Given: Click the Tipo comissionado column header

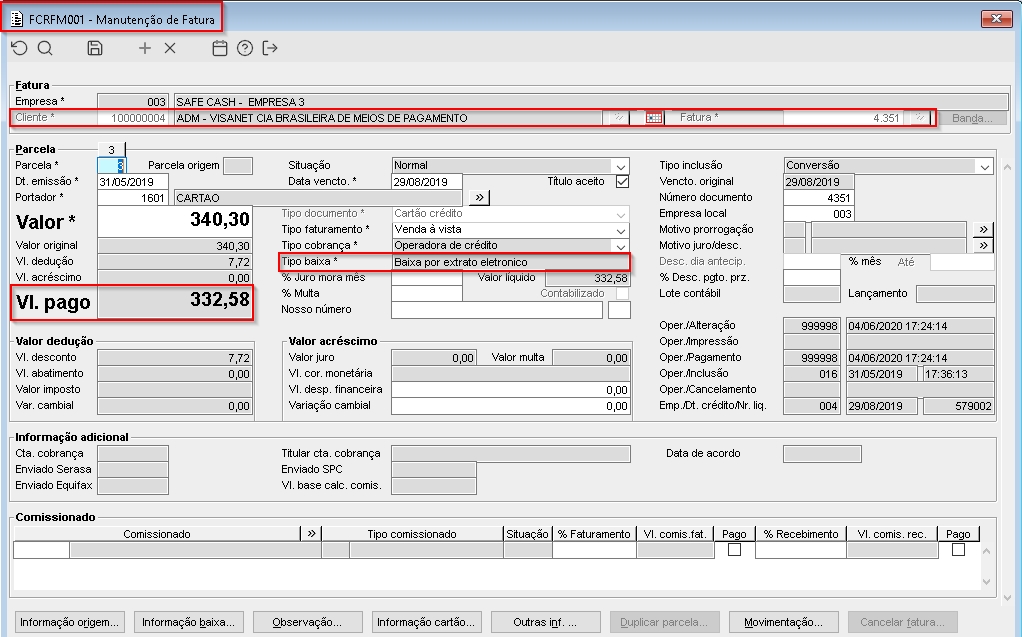Looking at the screenshot, I should [x=412, y=534].
